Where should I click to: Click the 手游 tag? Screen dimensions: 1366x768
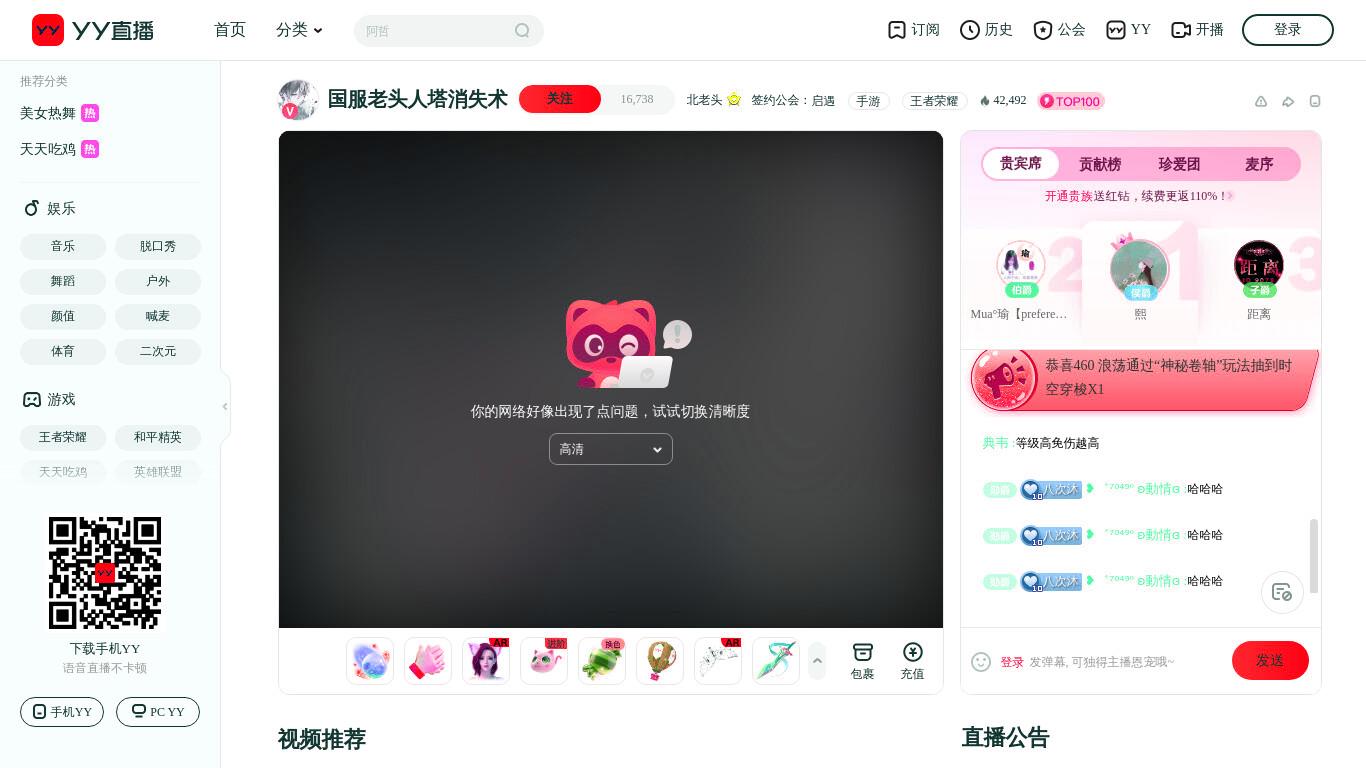(x=869, y=101)
